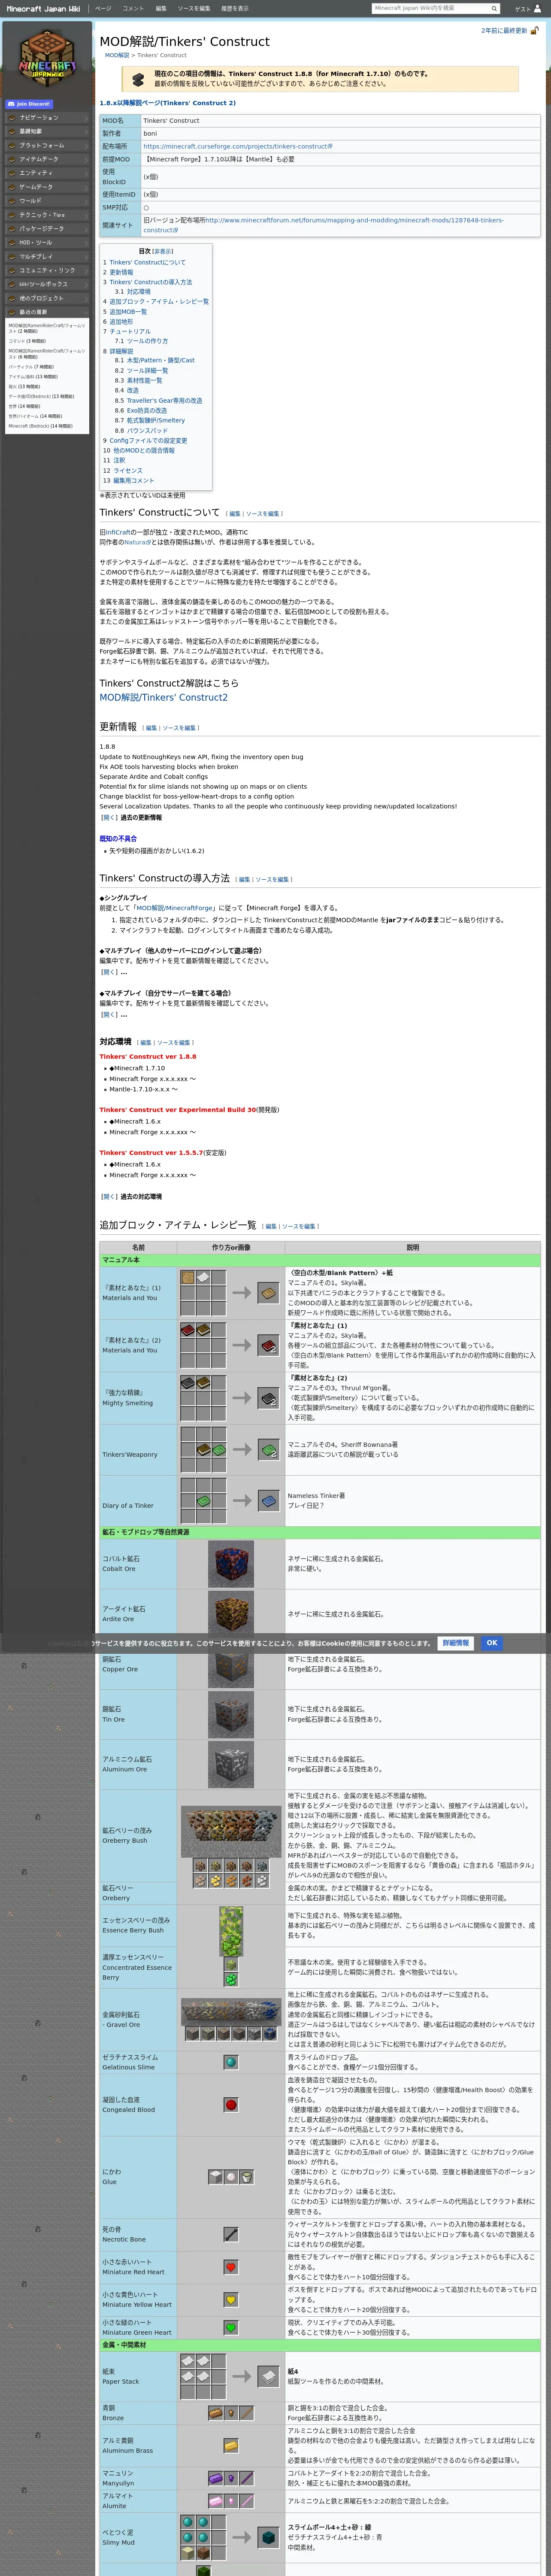Image resolution: width=551 pixels, height=2576 pixels.
Task: Open the Minecraft Japan Wiki logo image
Action: tap(47, 59)
